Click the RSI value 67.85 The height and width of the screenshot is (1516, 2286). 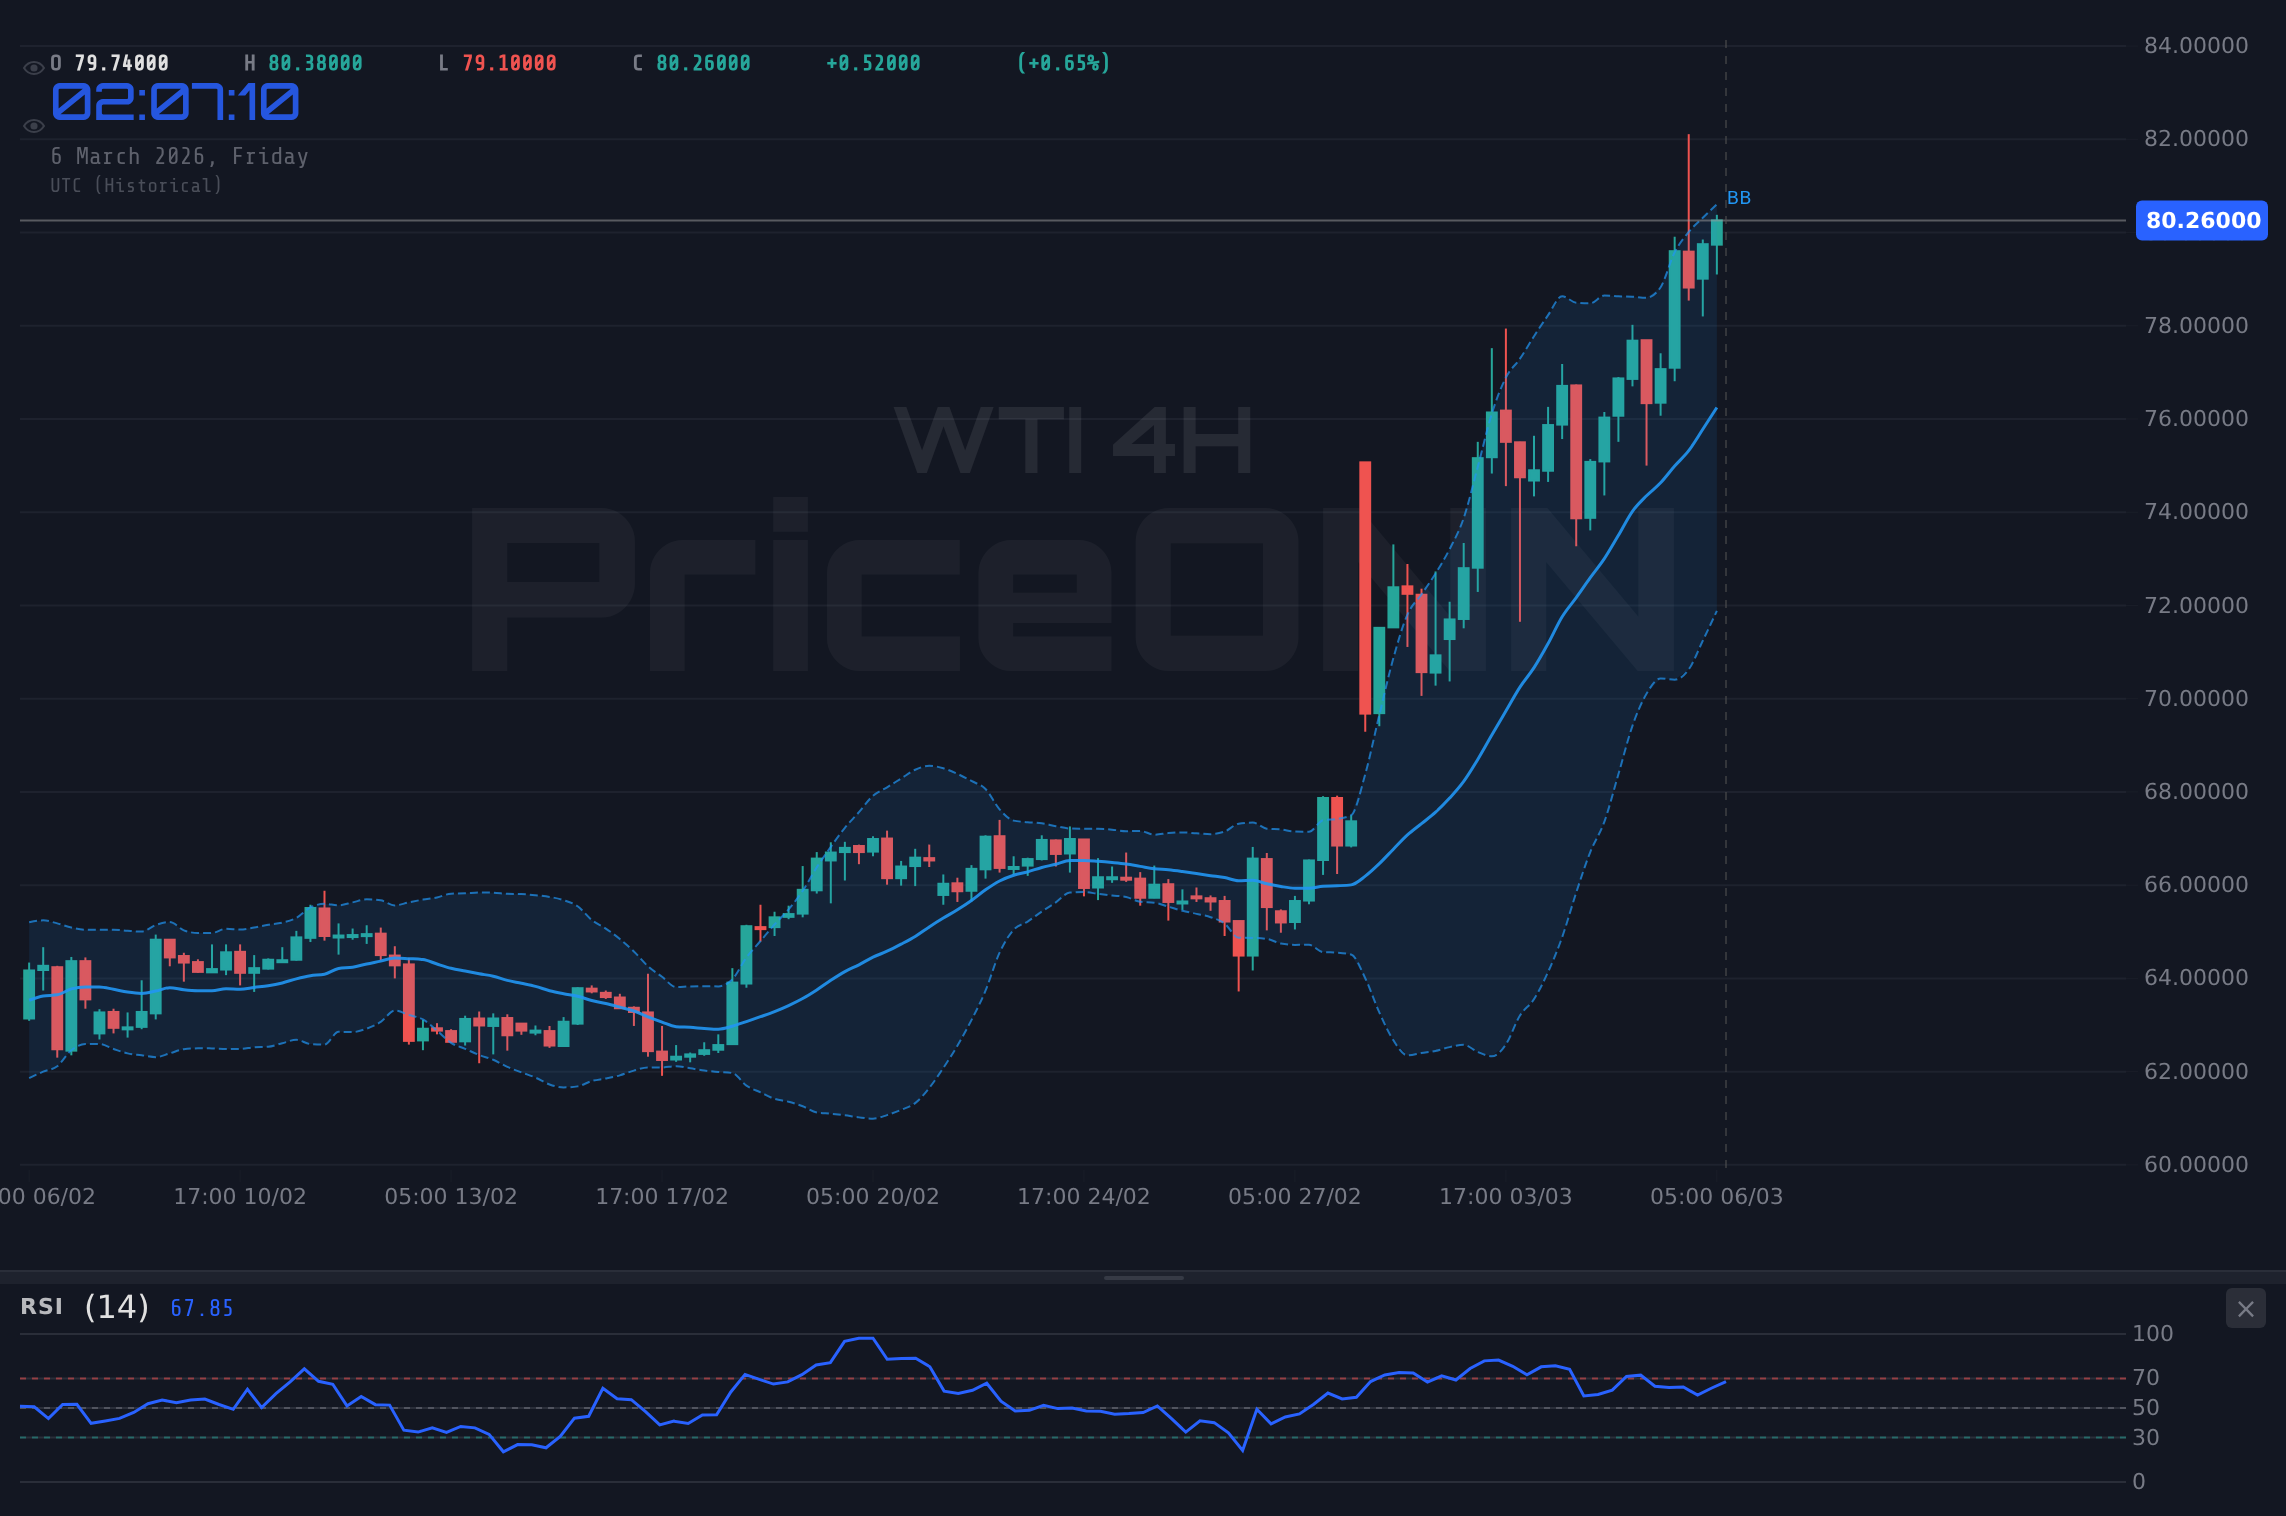(x=202, y=1308)
